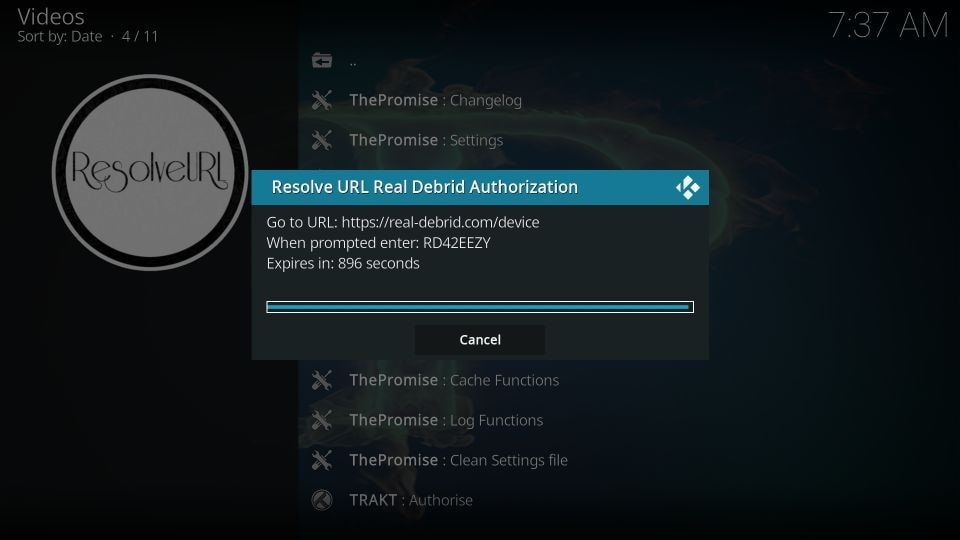
Task: Click the 7:37 AM clock
Action: click(x=887, y=26)
